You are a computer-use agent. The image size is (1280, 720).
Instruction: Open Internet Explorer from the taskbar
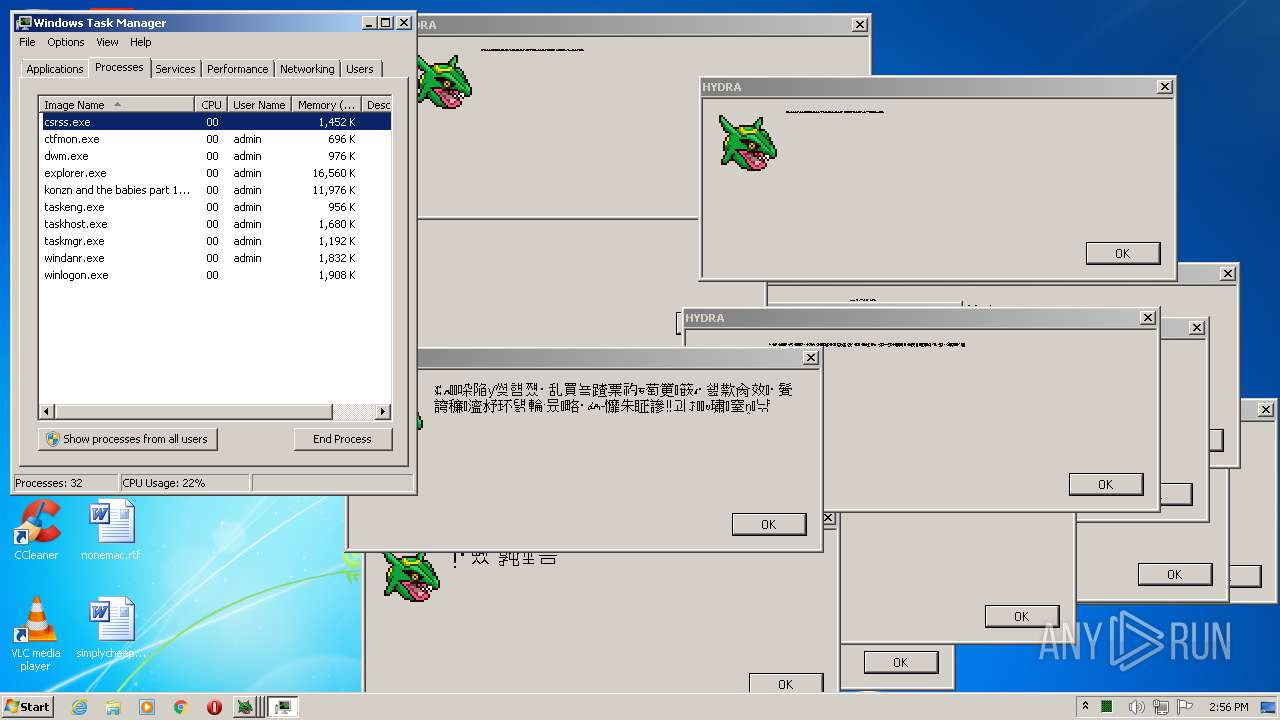tap(80, 707)
